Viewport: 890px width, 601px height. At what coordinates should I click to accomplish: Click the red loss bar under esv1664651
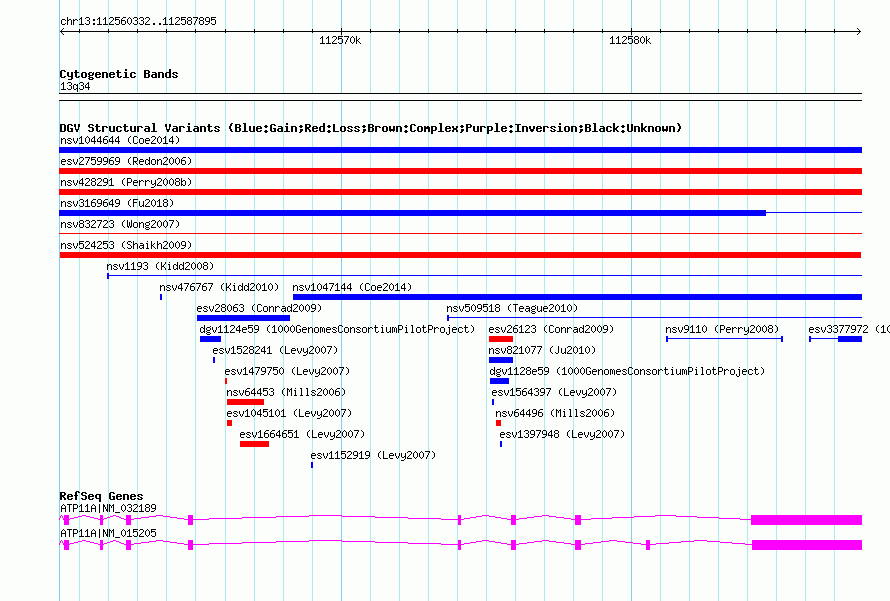coord(254,444)
